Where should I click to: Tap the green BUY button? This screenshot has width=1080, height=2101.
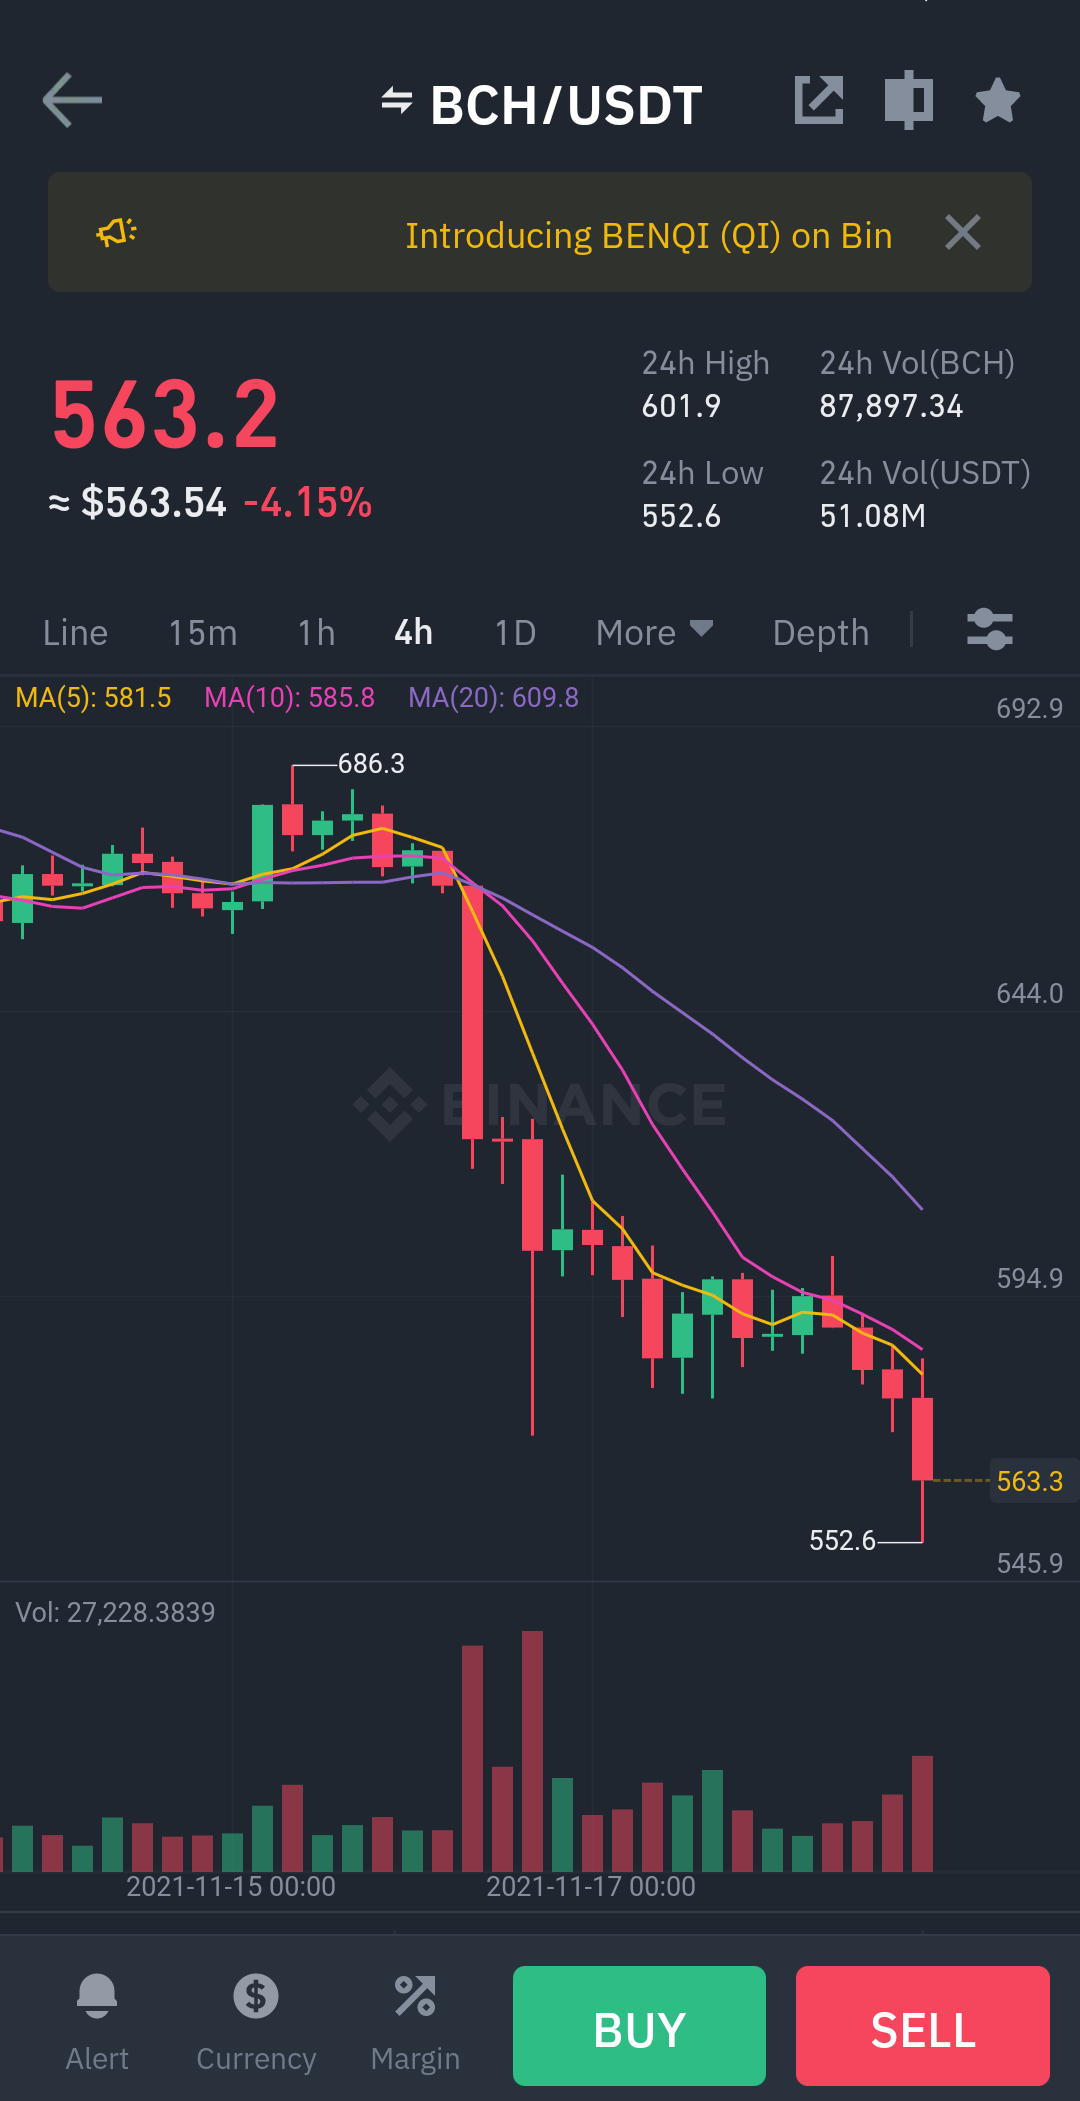point(639,2026)
